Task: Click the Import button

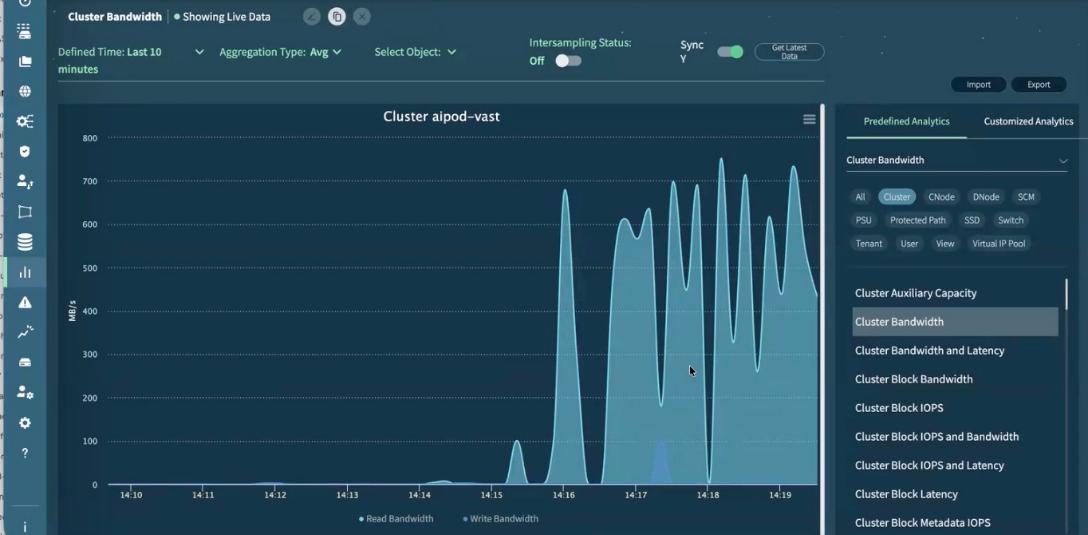Action: [x=978, y=85]
